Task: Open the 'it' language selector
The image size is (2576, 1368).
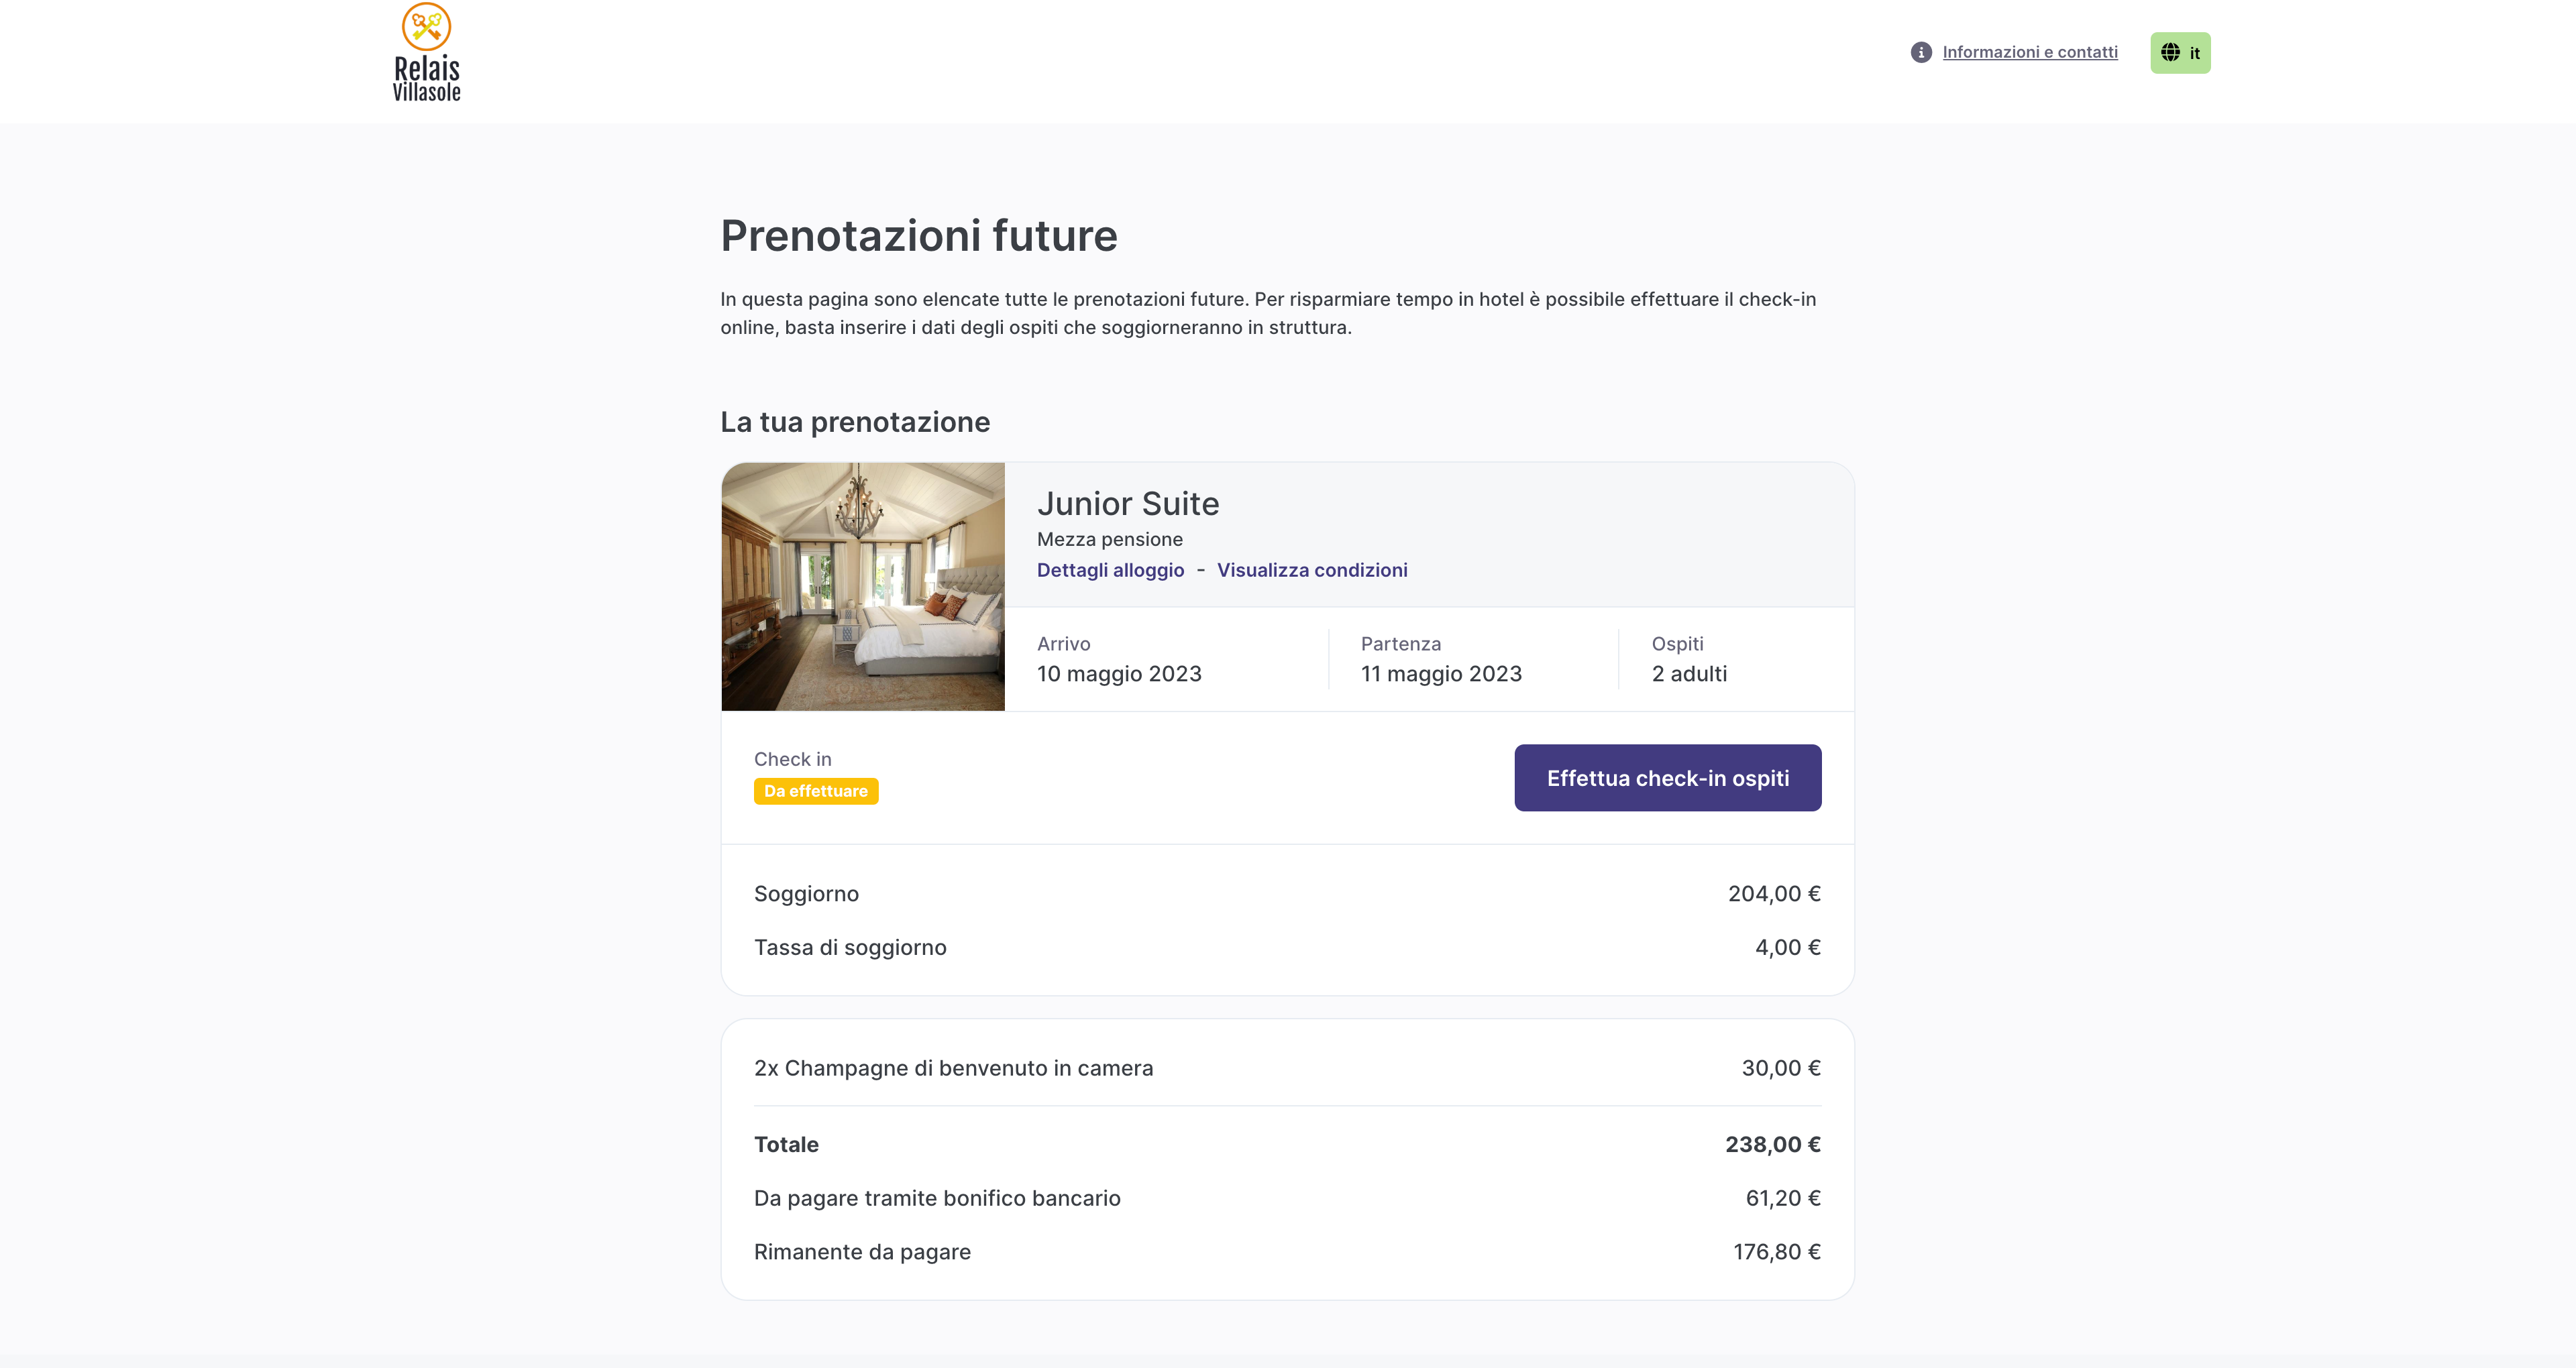Action: pyautogui.click(x=2180, y=53)
